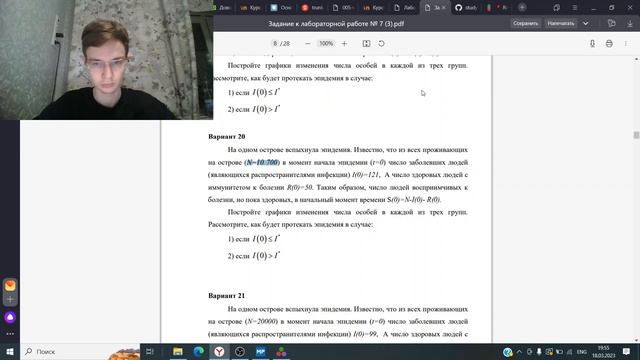Screen dimensions: 640x360
Task: Expand the chevron next to Напечатать
Action: coord(585,24)
